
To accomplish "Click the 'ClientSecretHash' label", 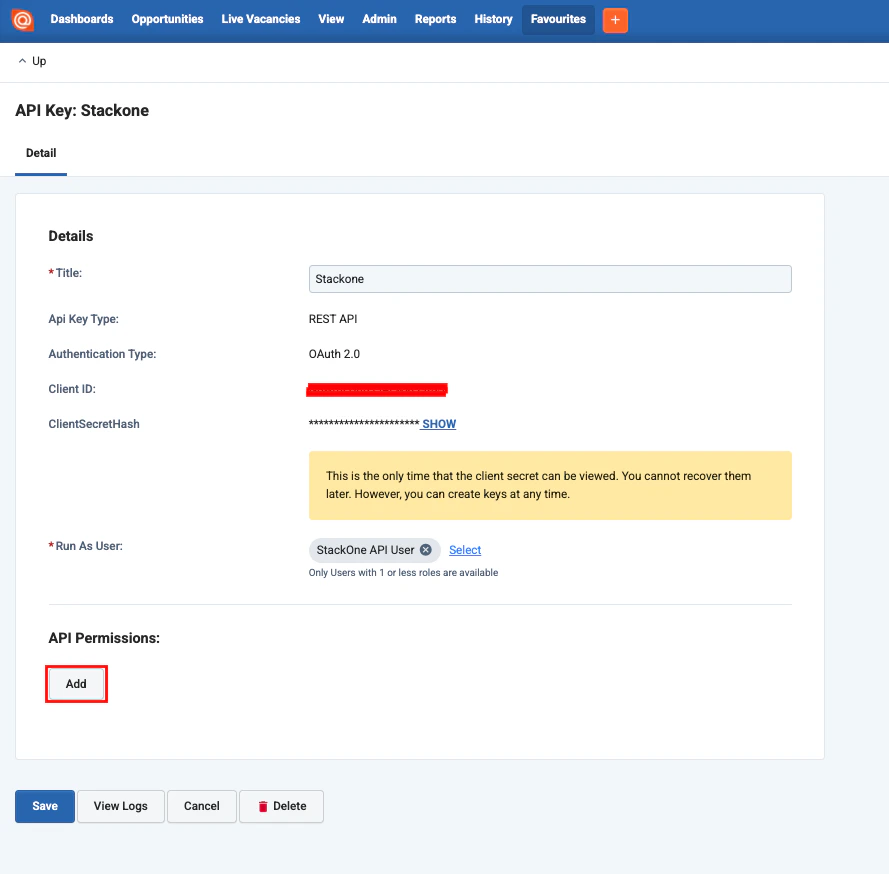I will tap(94, 424).
